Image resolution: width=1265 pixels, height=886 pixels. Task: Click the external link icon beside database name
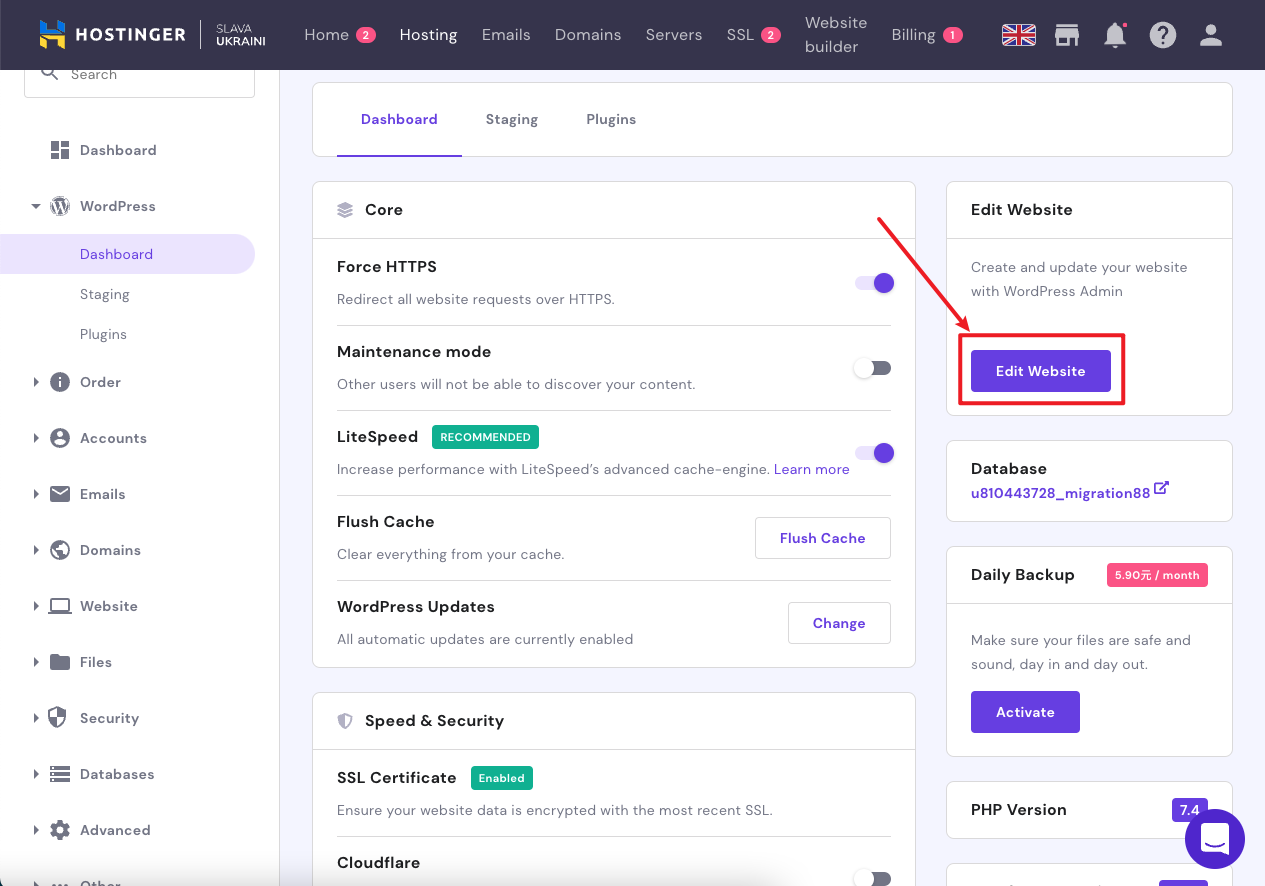[x=1161, y=489]
